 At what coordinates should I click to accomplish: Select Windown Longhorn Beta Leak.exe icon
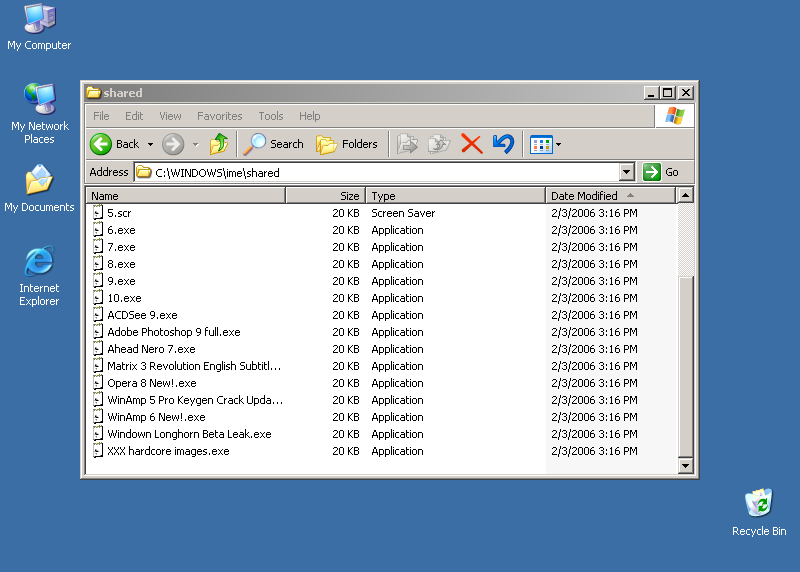(x=98, y=434)
